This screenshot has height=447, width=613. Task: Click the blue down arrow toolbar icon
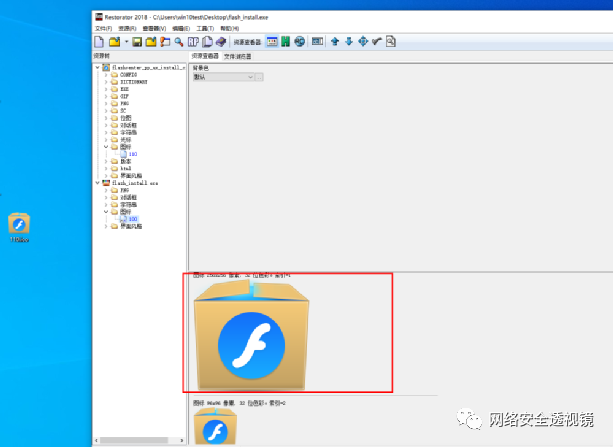(x=349, y=41)
